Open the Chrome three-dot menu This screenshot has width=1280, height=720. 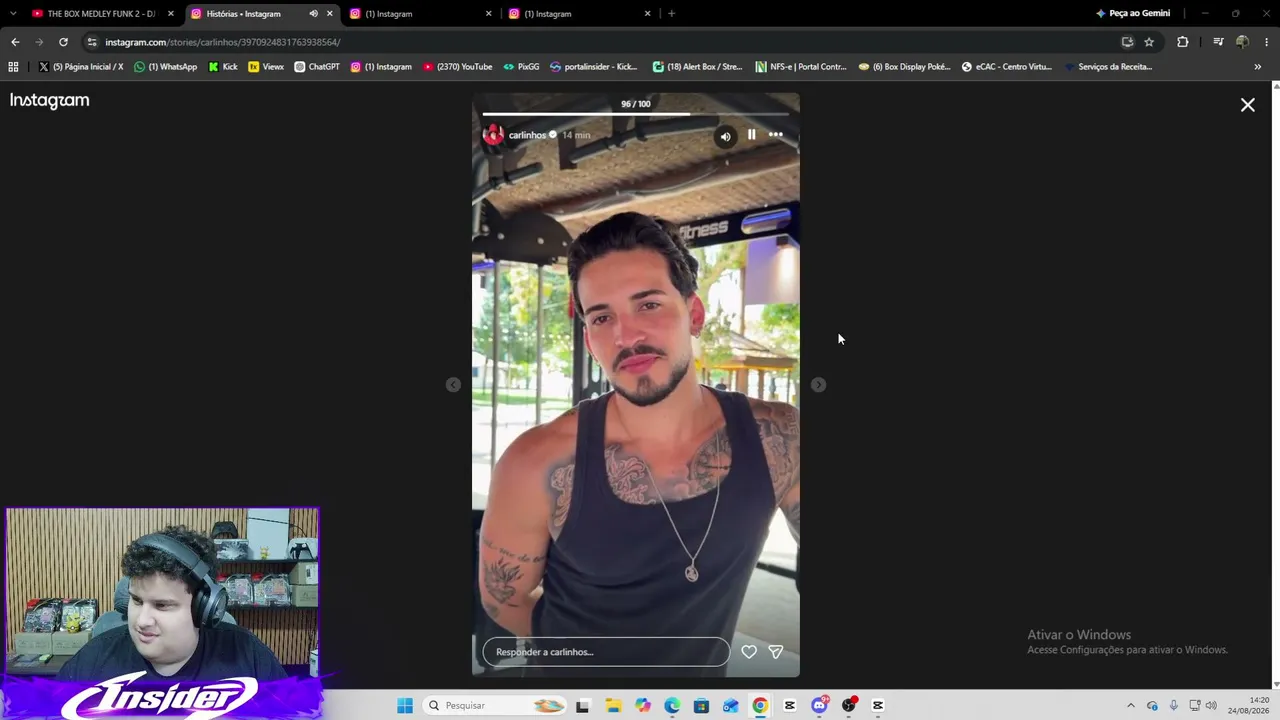[1266, 42]
